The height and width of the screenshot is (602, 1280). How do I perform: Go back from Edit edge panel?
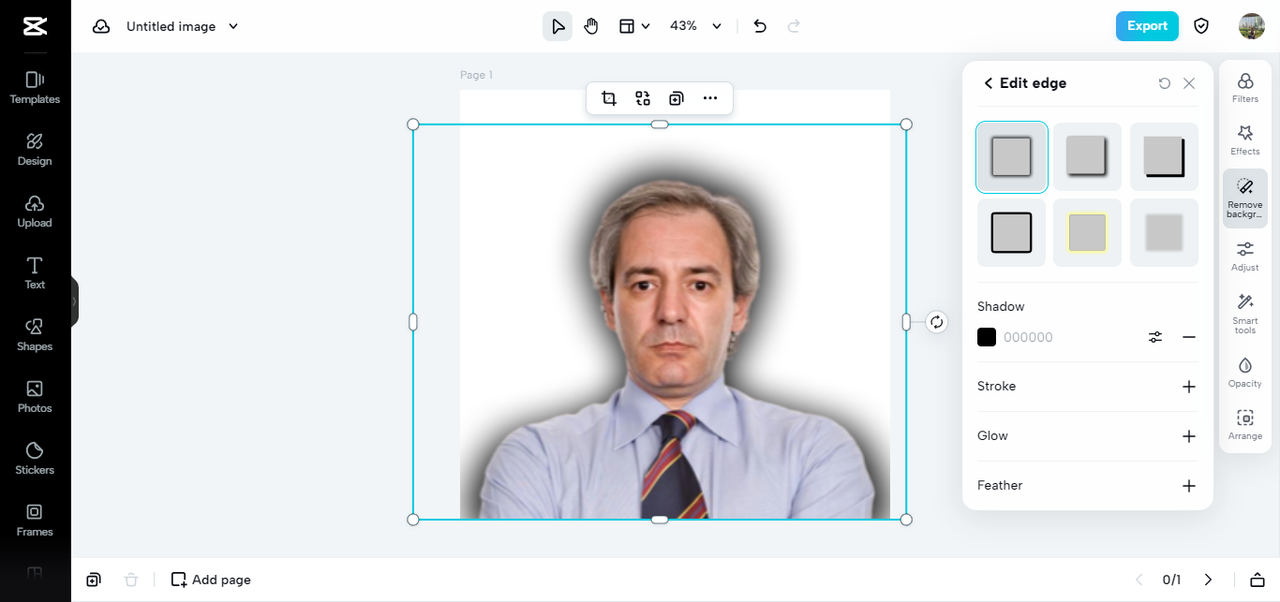pyautogui.click(x=988, y=83)
